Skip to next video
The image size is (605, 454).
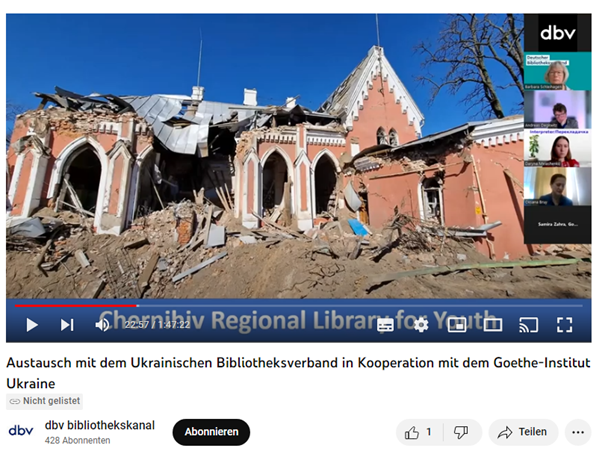click(x=67, y=325)
